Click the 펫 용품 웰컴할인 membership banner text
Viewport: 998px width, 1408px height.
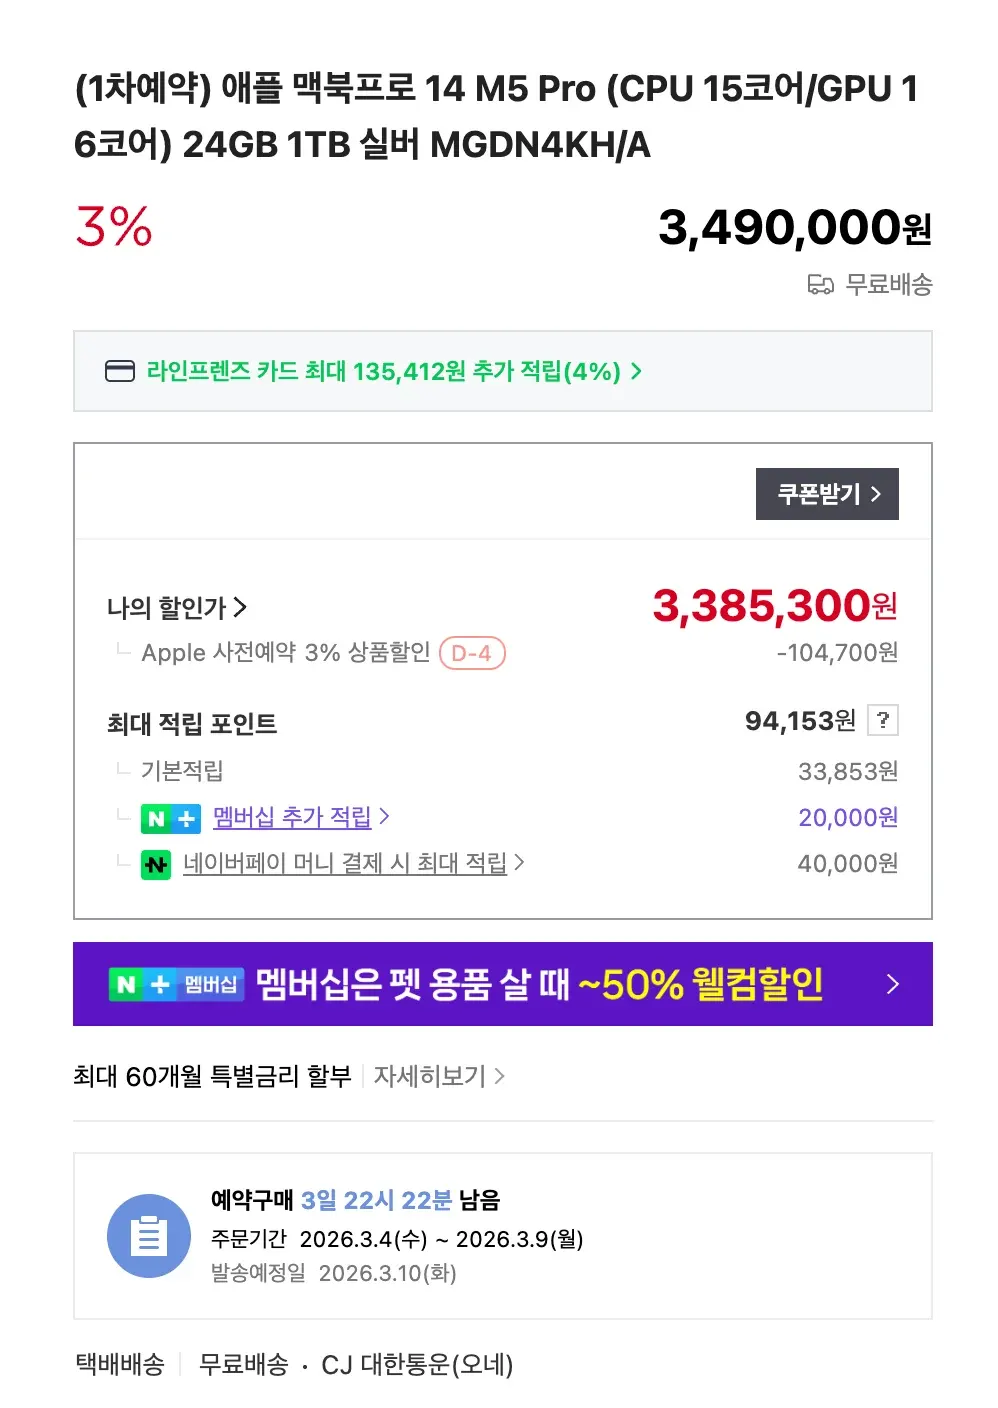click(x=540, y=984)
